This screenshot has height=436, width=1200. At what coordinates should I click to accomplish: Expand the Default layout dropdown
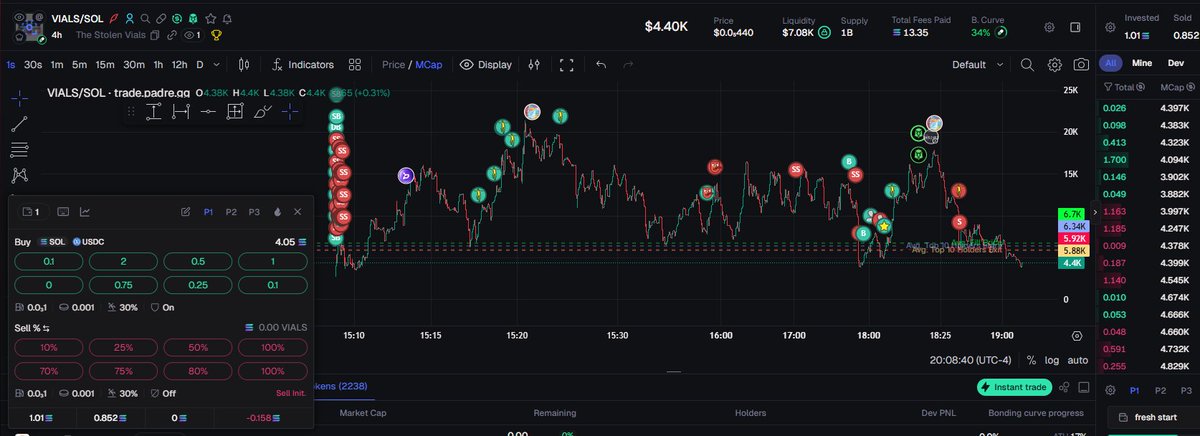coord(978,65)
